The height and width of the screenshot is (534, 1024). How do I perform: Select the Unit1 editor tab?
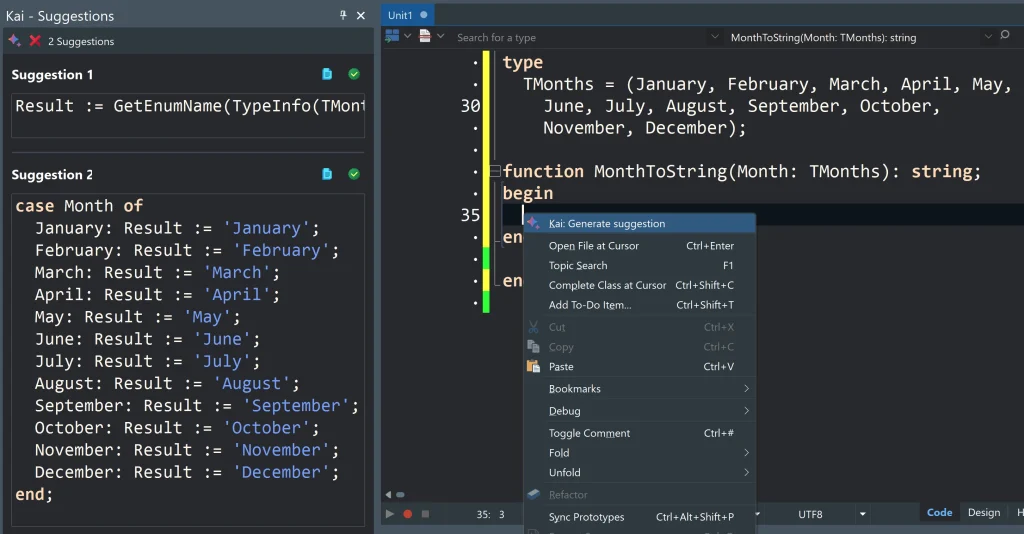(x=408, y=15)
